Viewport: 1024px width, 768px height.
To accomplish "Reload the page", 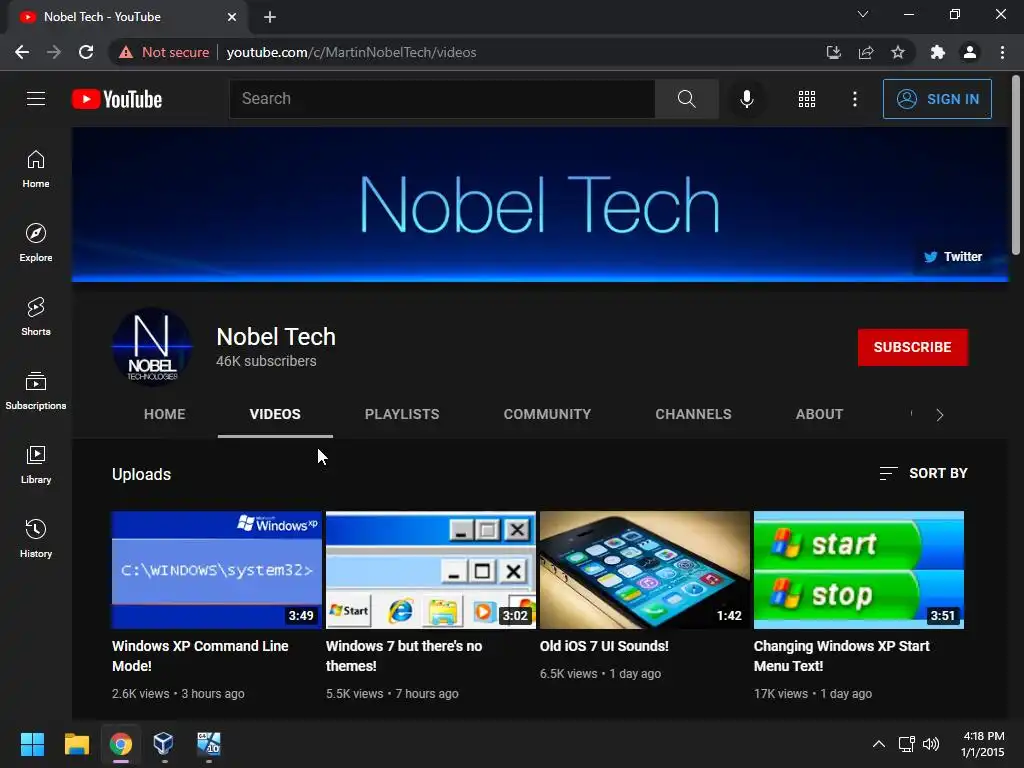I will coord(86,52).
